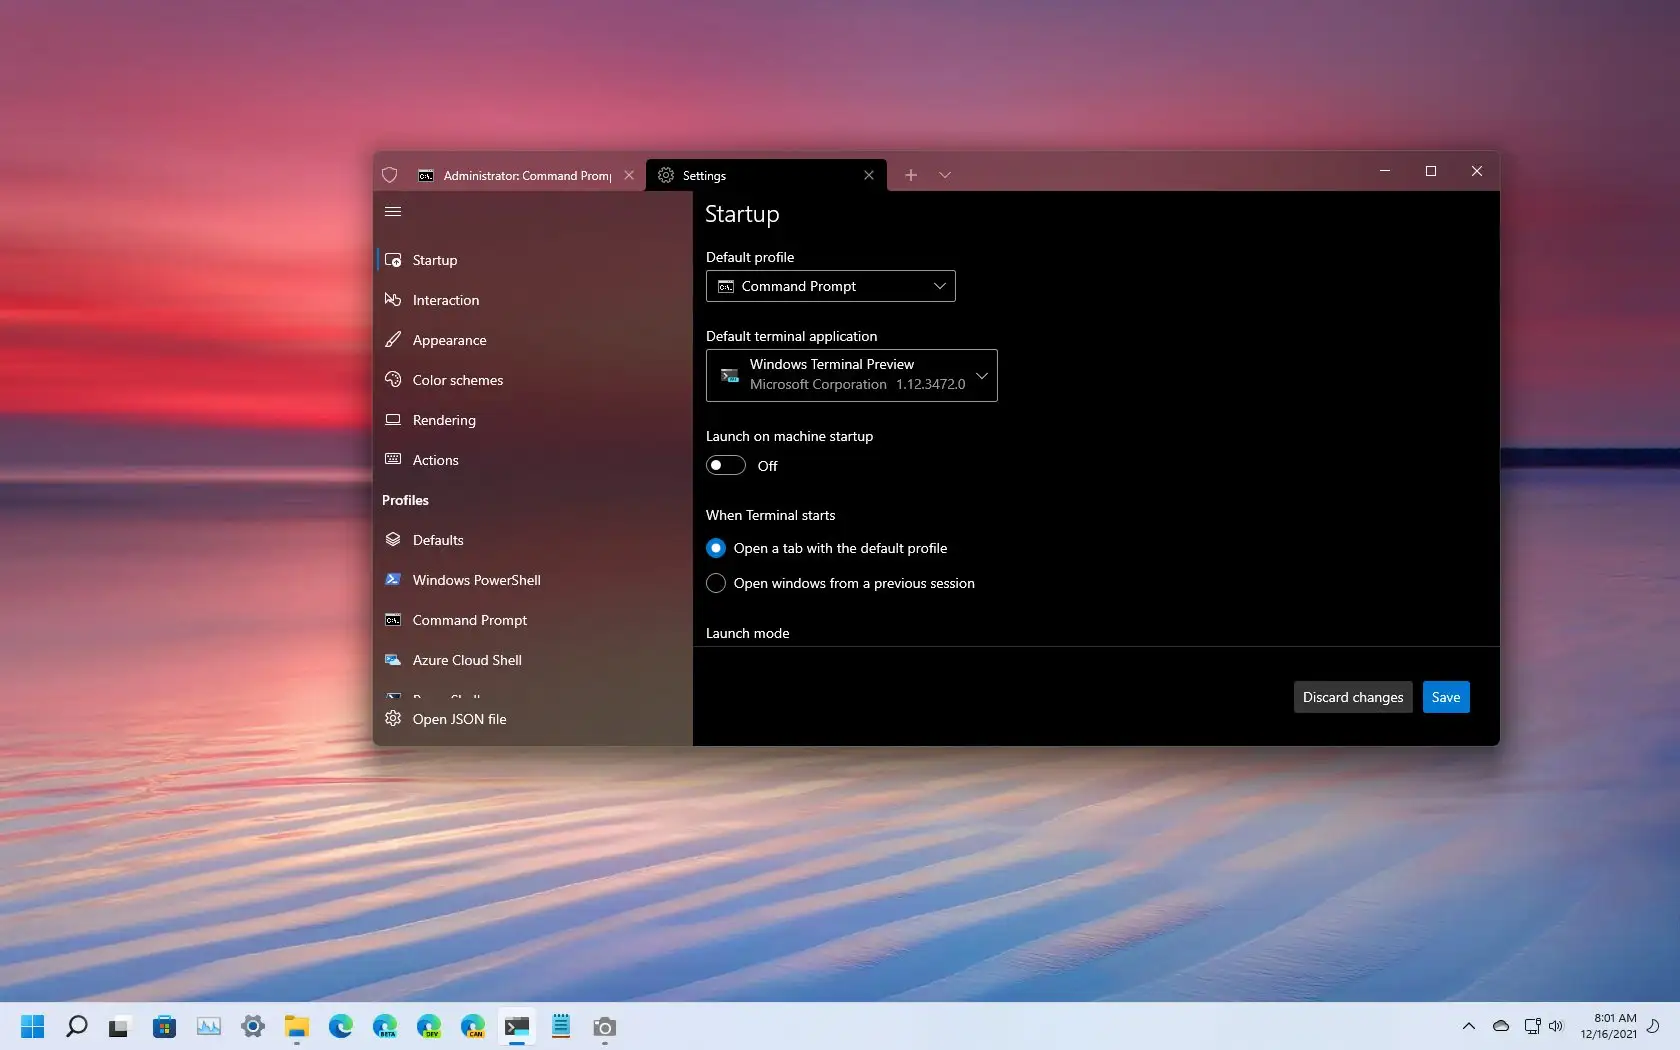This screenshot has height=1050, width=1680.
Task: Click the Open JSON file gear icon
Action: click(x=393, y=719)
